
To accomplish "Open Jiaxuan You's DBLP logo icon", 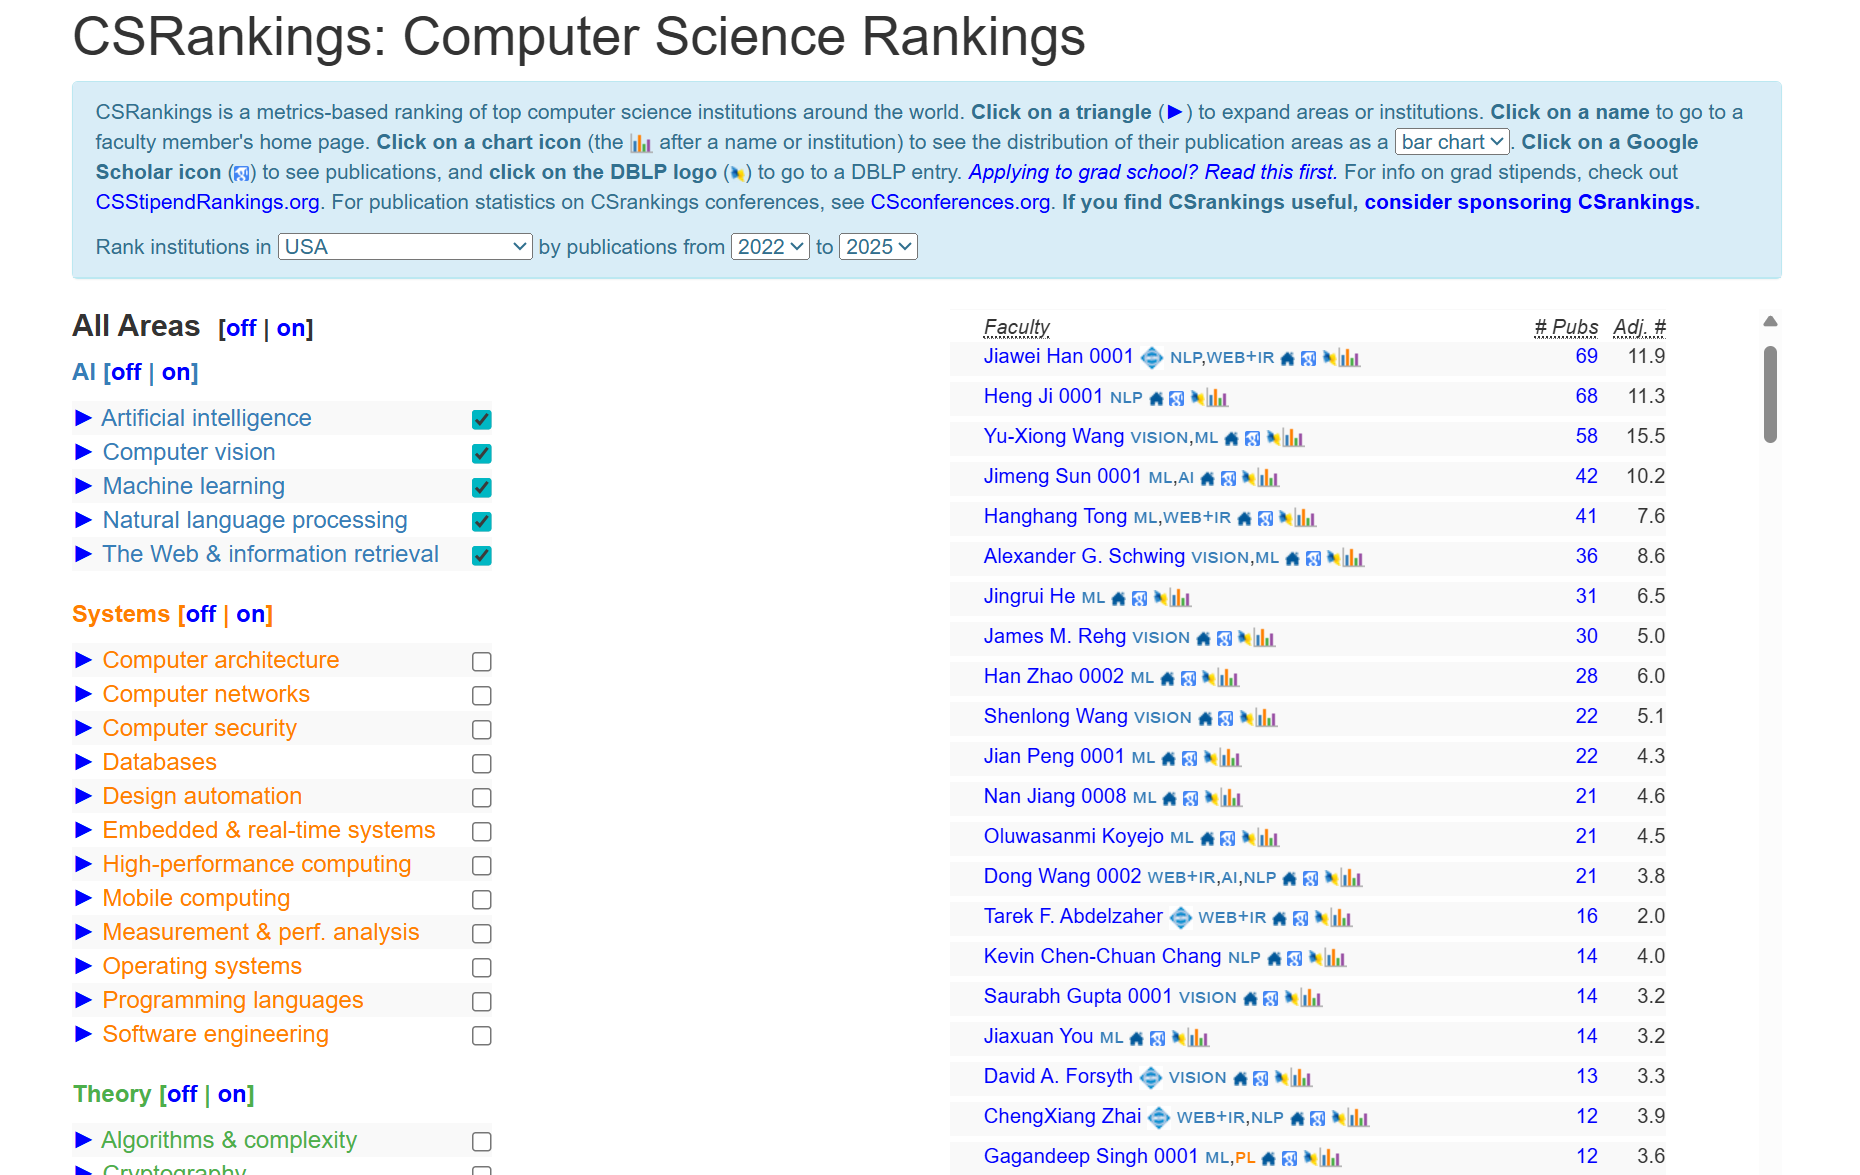I will pos(1178,1038).
